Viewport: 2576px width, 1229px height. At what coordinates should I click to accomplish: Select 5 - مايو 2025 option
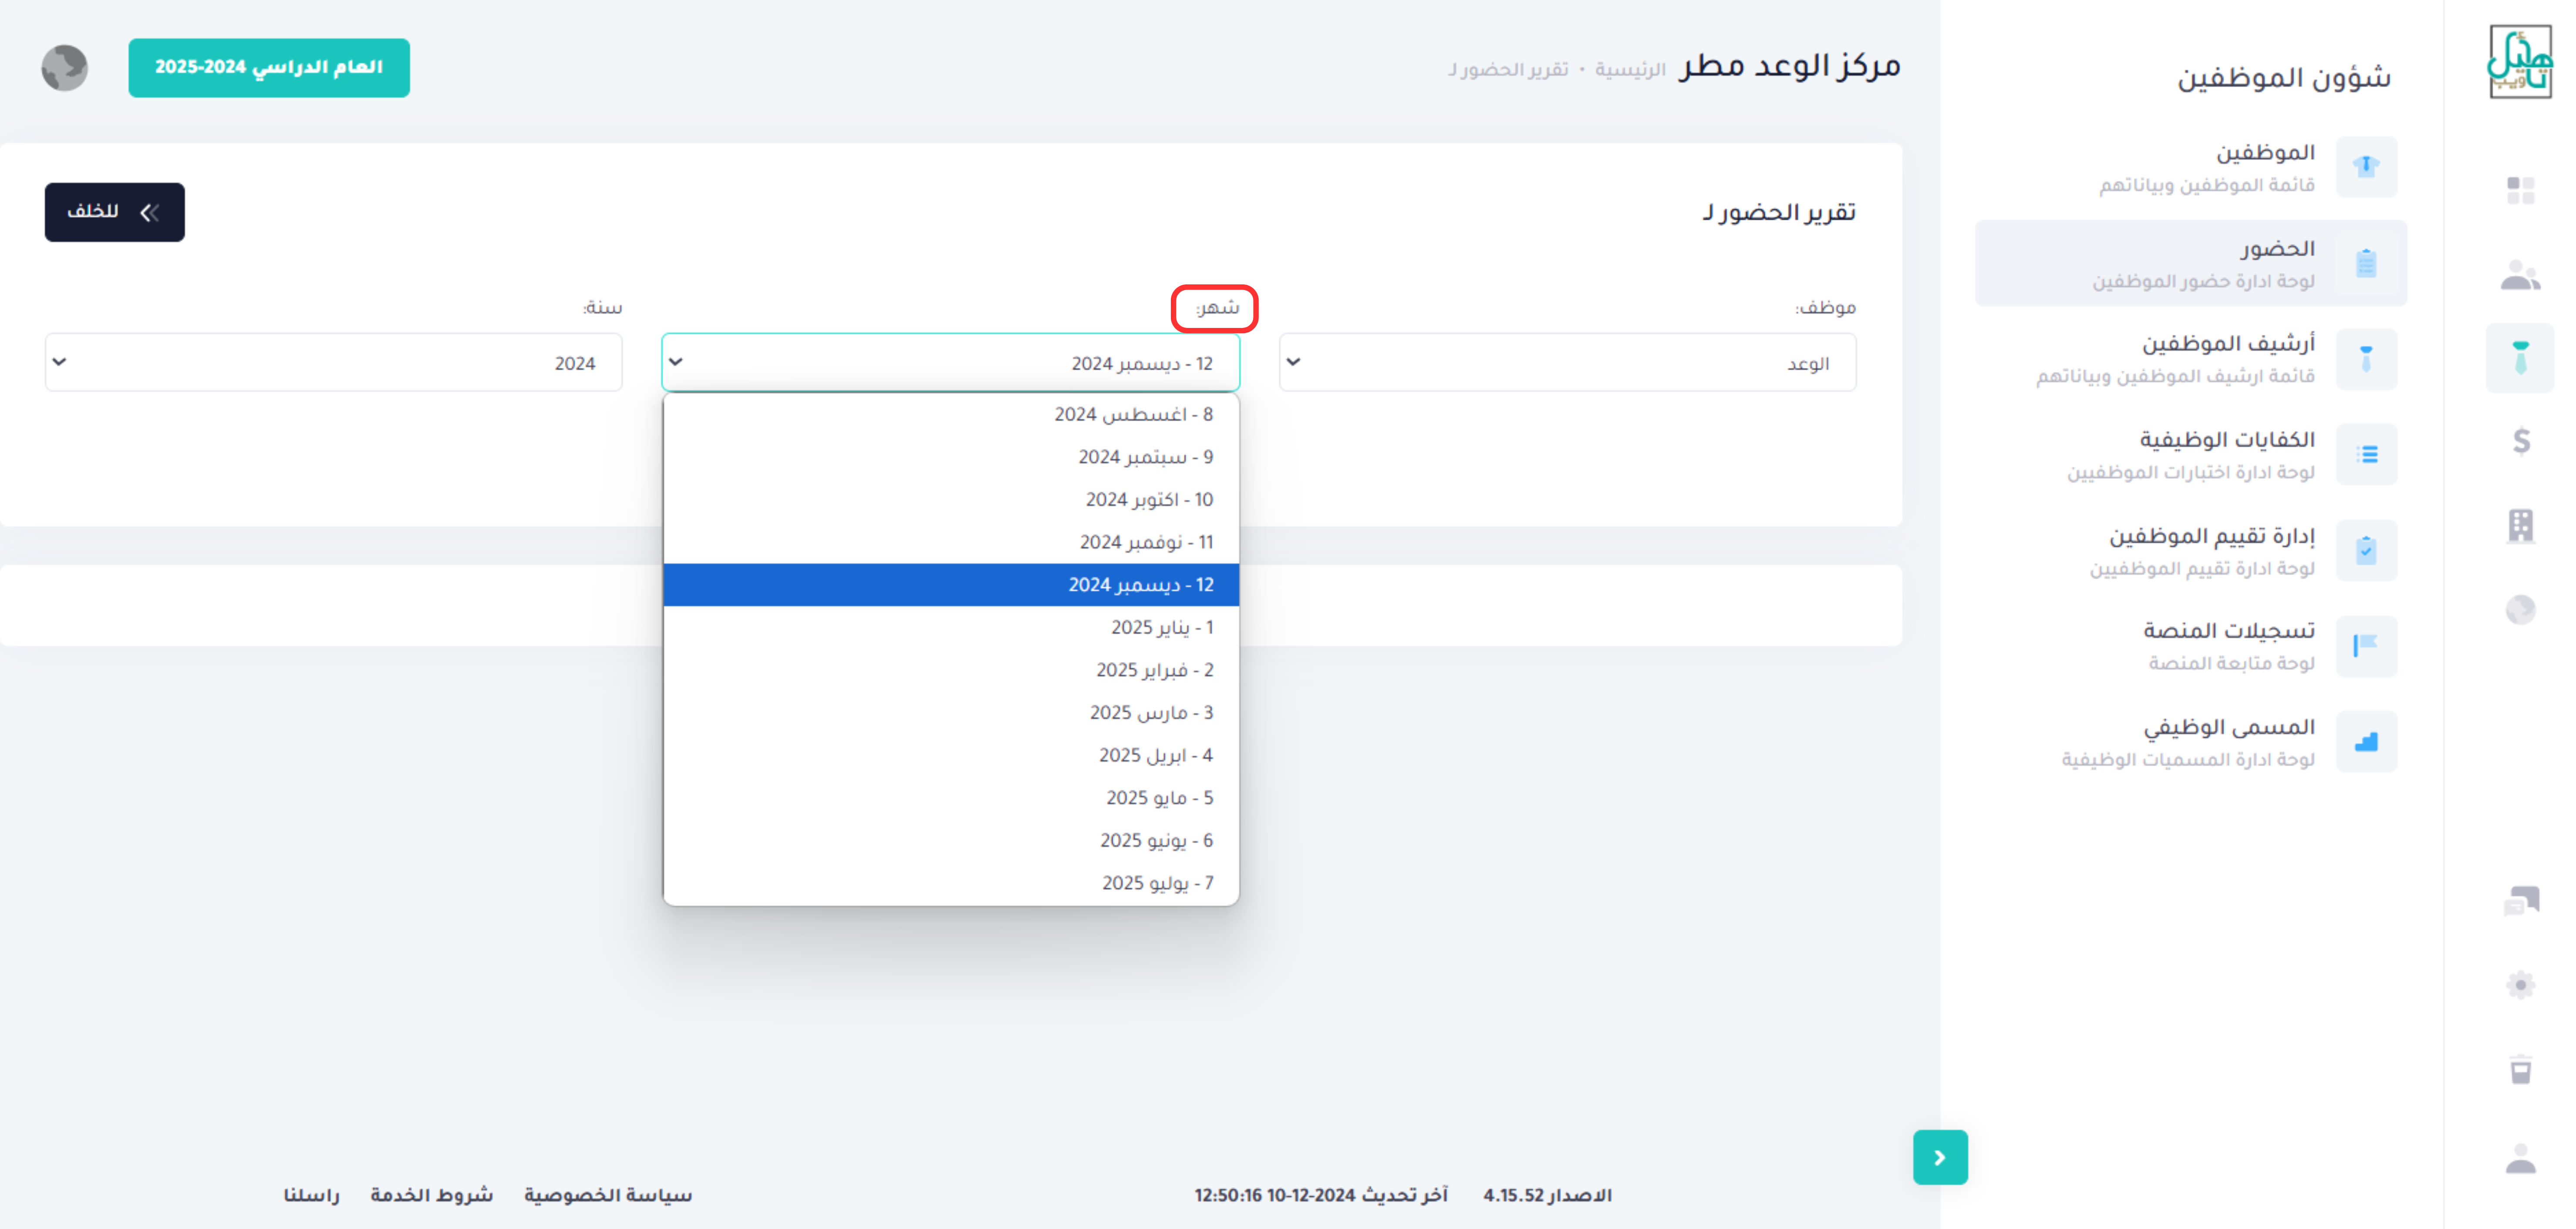click(950, 798)
